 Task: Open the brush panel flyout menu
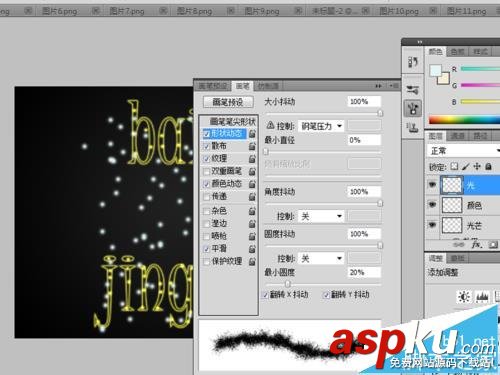[394, 86]
